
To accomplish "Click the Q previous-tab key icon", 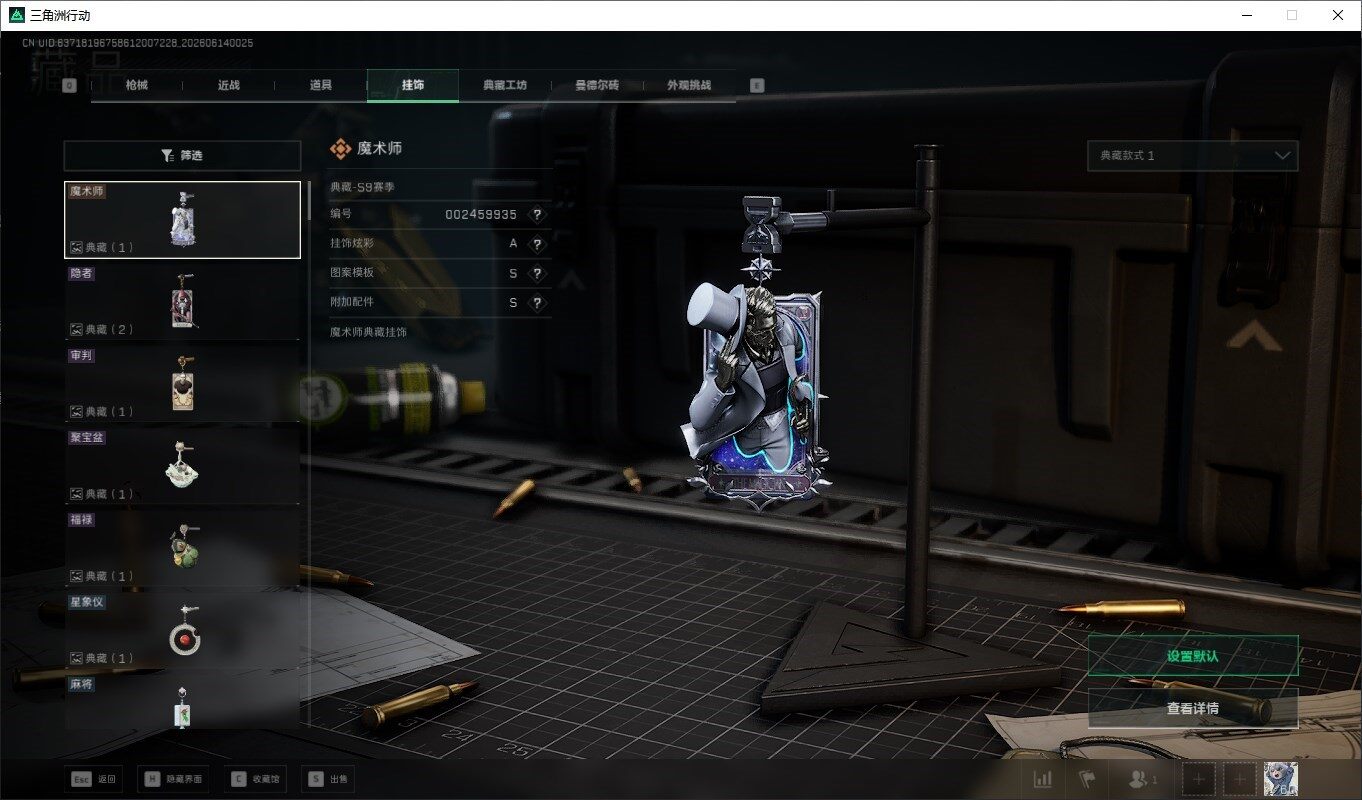I will (69, 86).
